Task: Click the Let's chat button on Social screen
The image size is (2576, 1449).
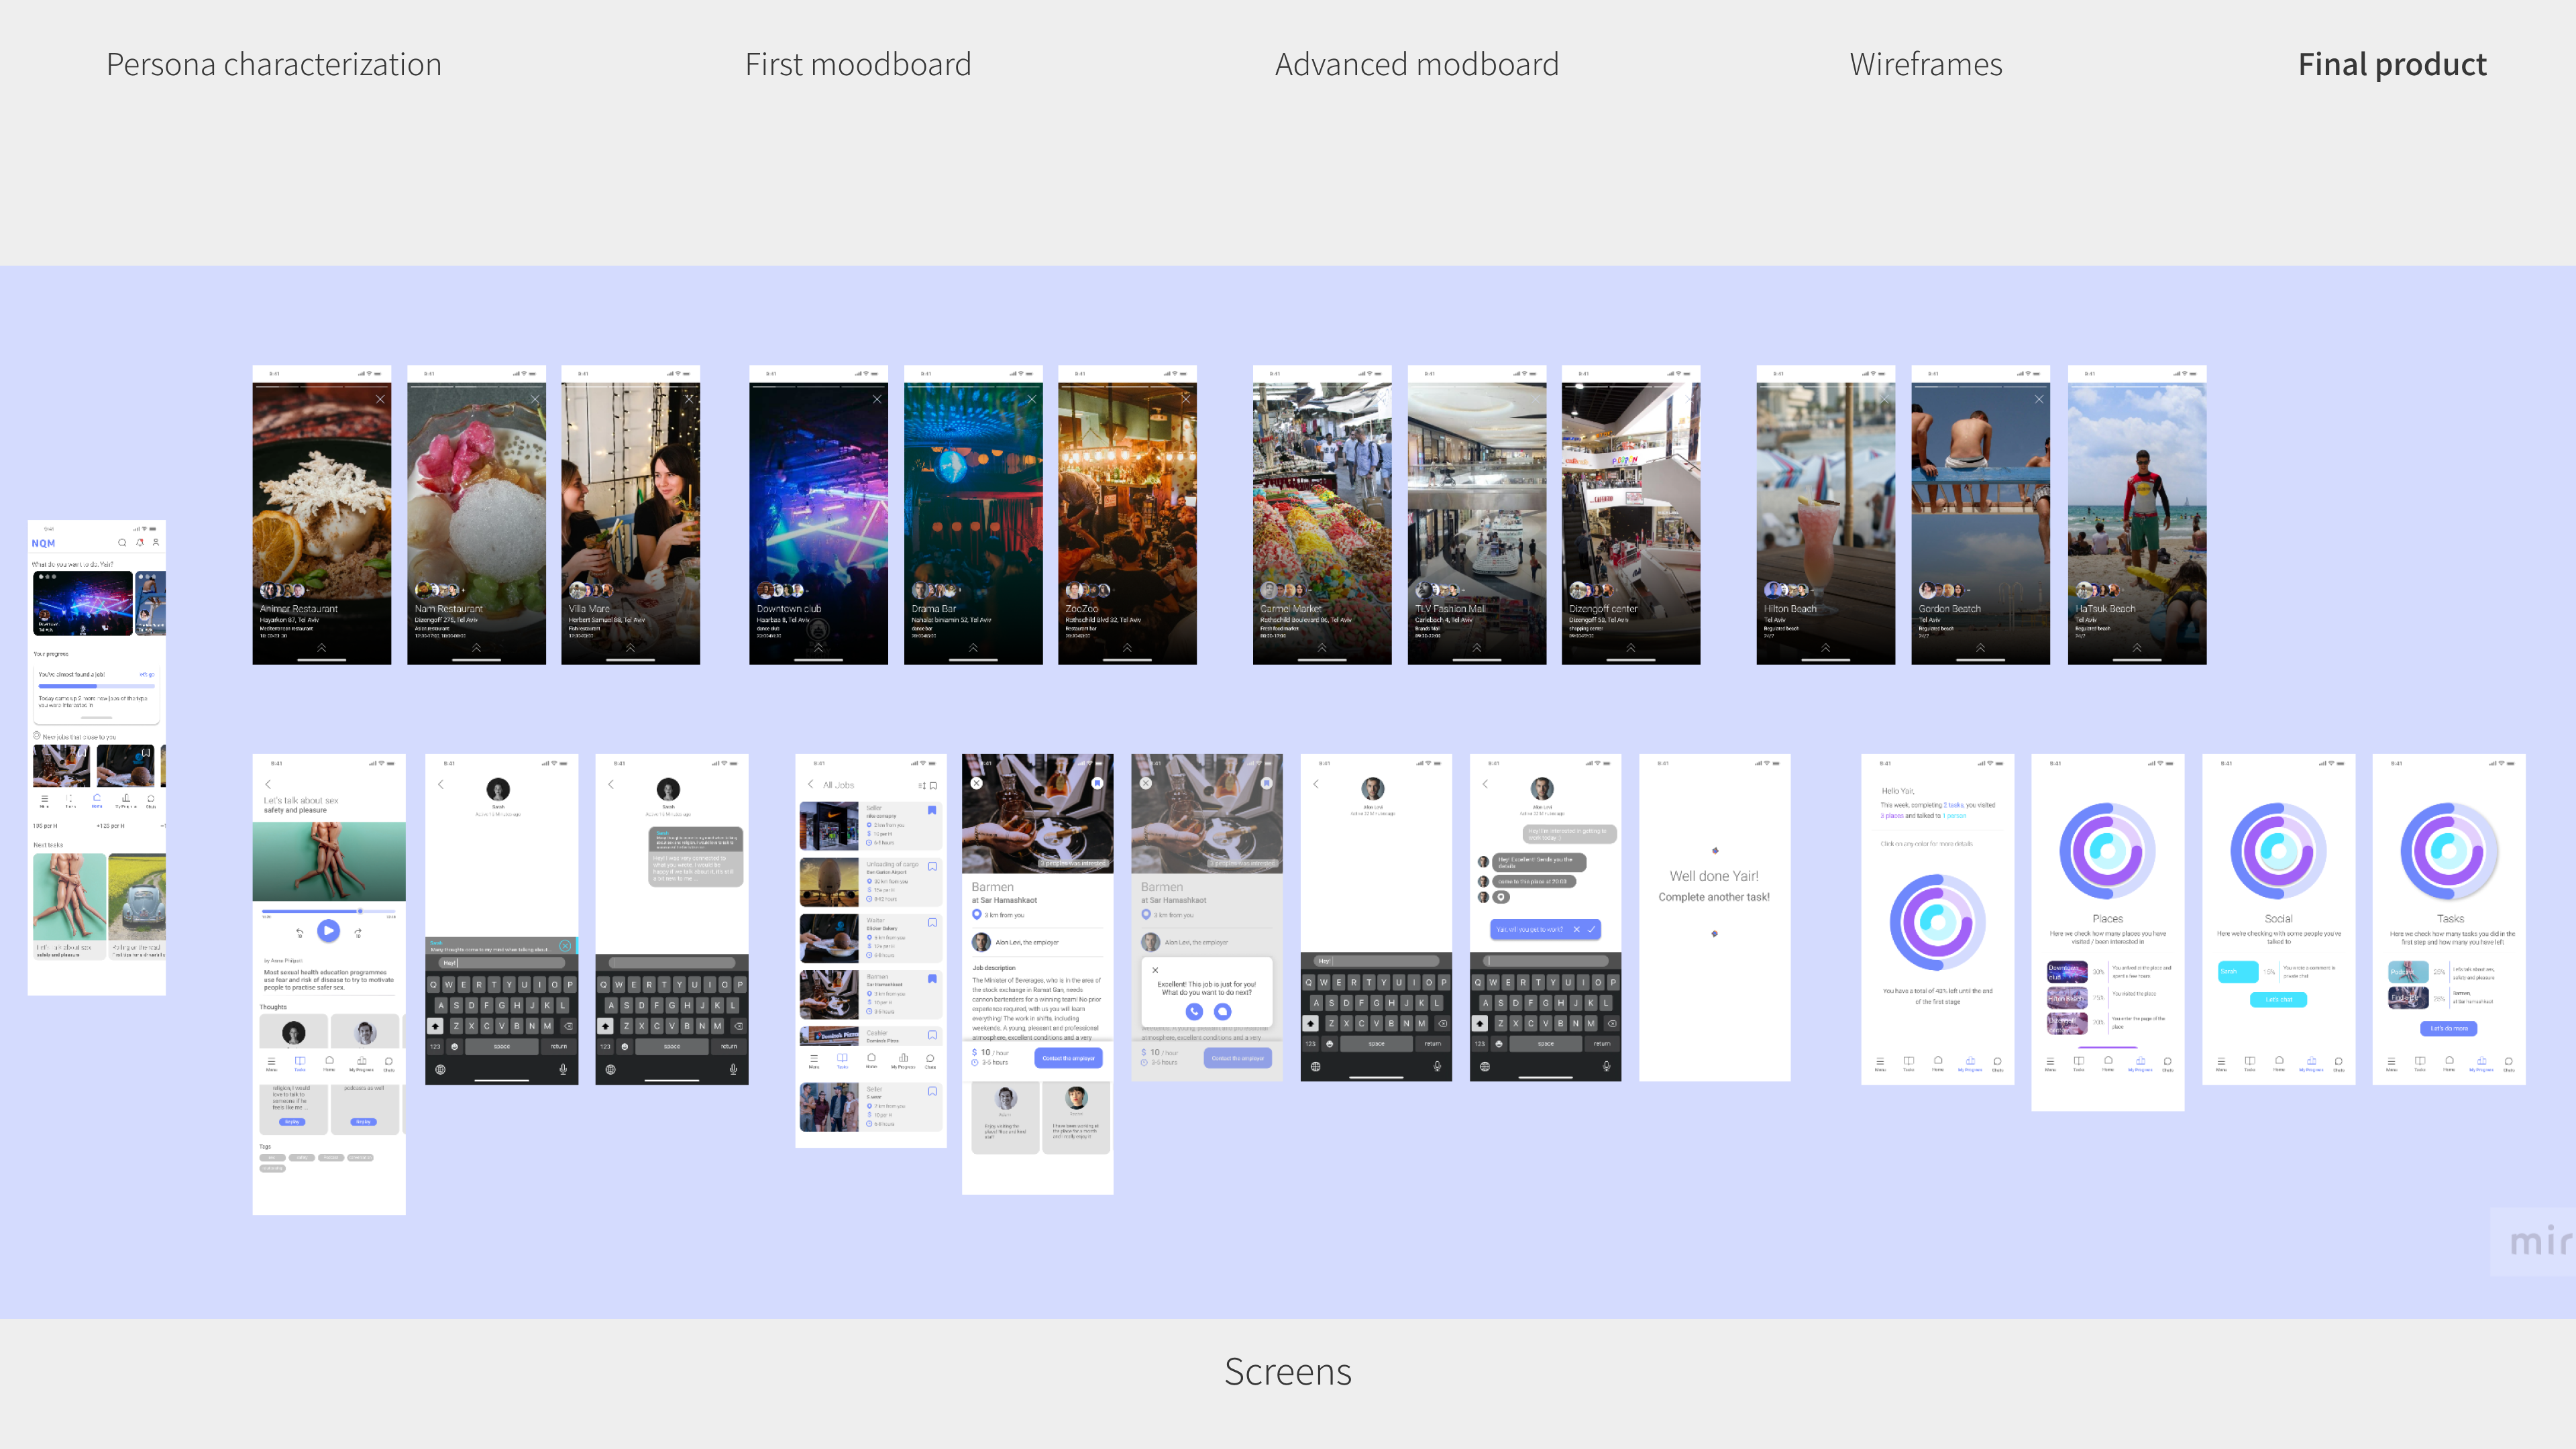Action: pos(2278,999)
